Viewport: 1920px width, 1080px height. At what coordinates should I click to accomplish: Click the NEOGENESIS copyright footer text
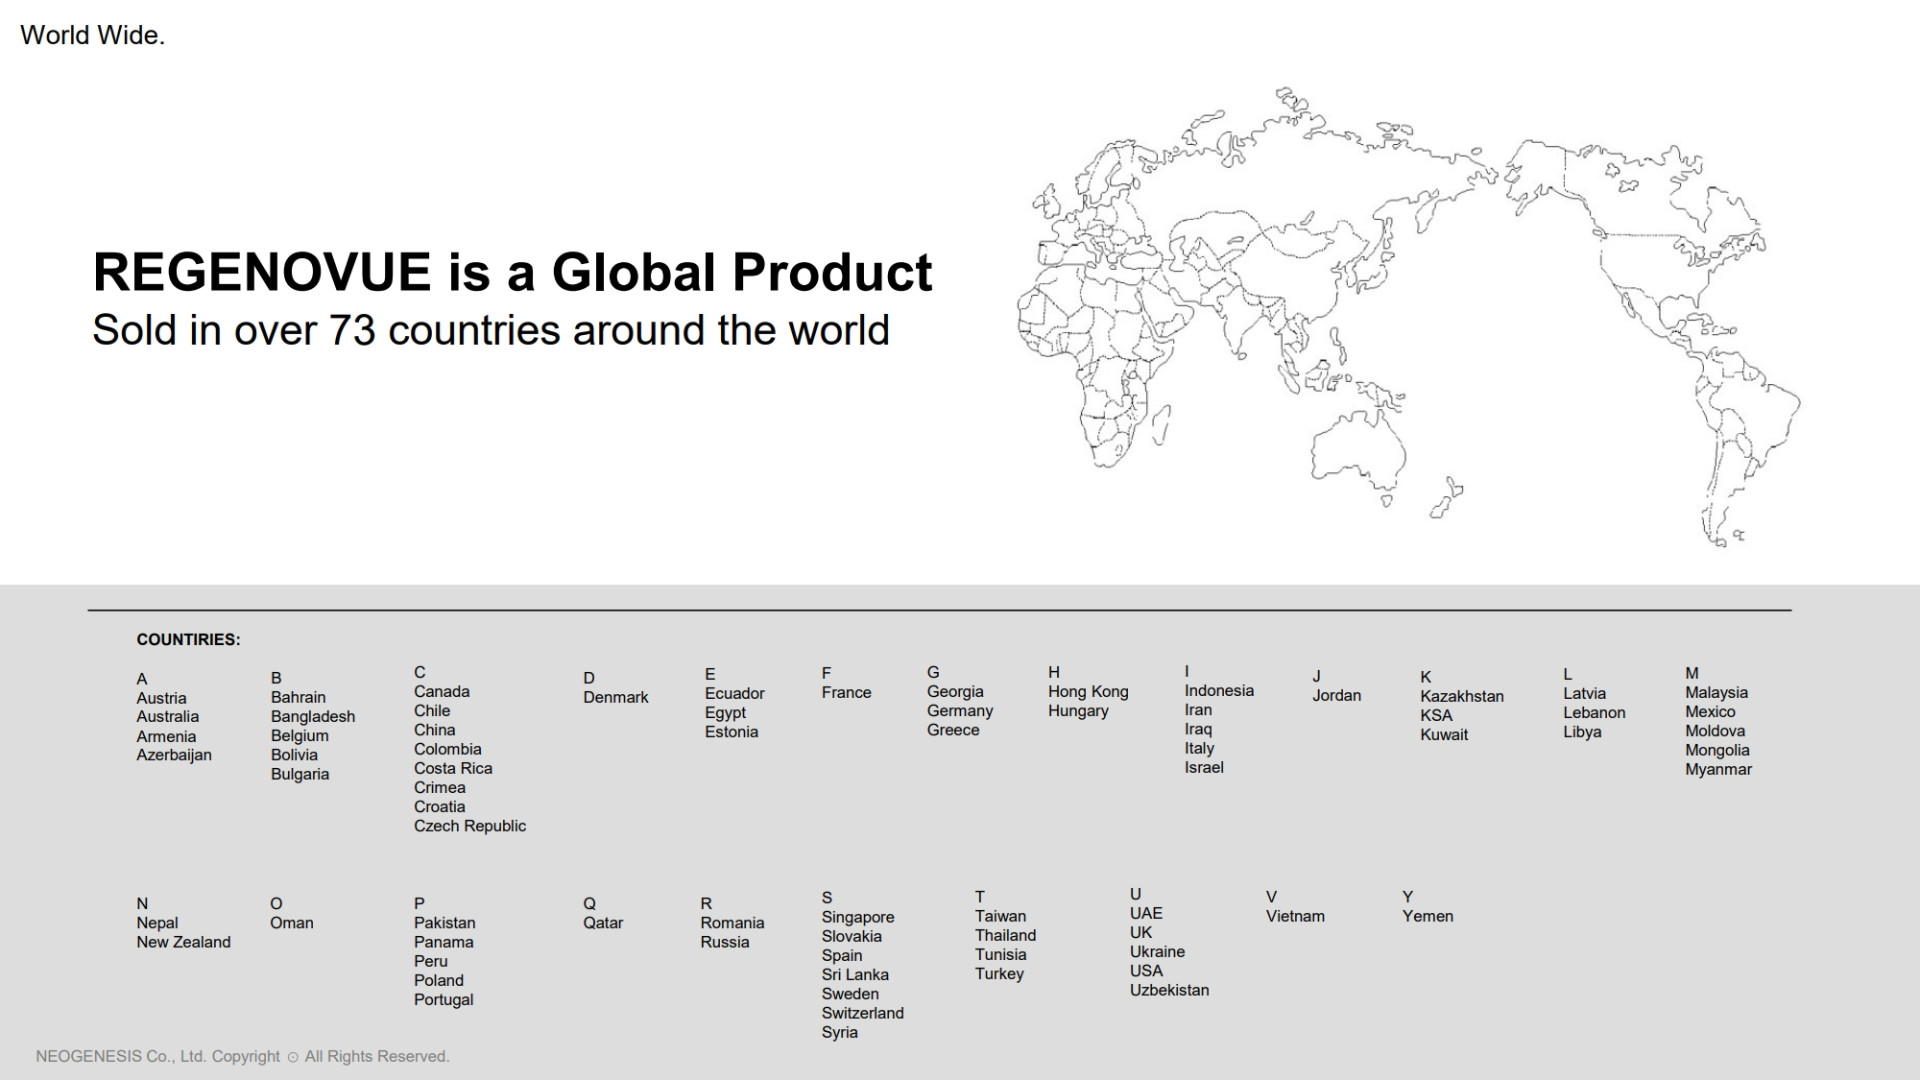[x=243, y=1056]
